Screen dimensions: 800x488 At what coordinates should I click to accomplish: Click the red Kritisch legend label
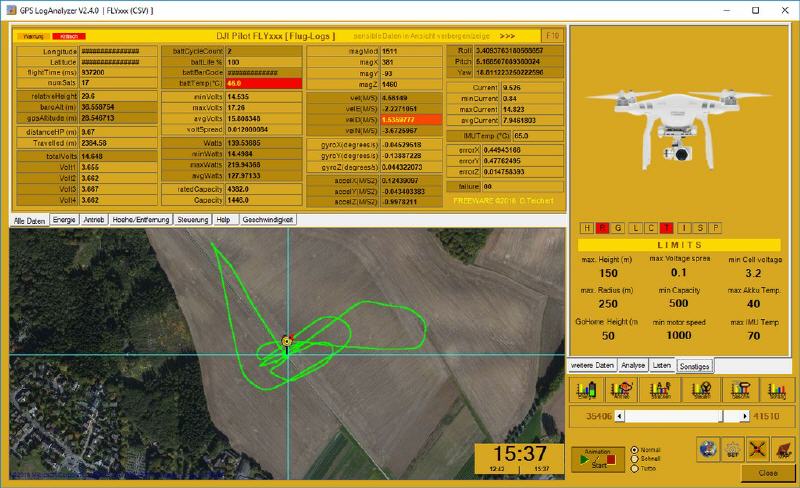[x=69, y=36]
